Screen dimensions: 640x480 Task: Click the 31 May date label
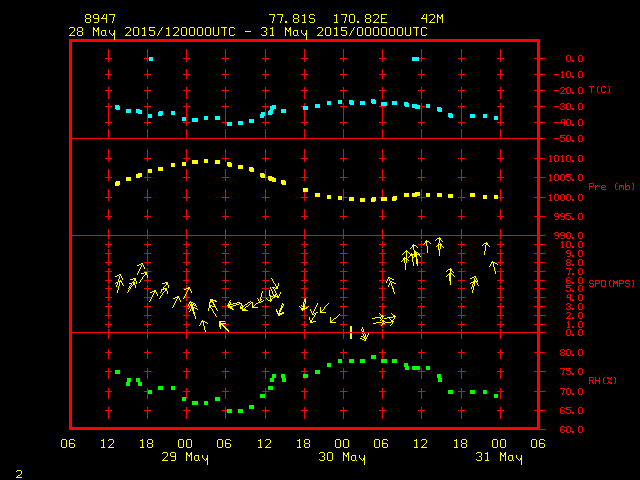(499, 457)
